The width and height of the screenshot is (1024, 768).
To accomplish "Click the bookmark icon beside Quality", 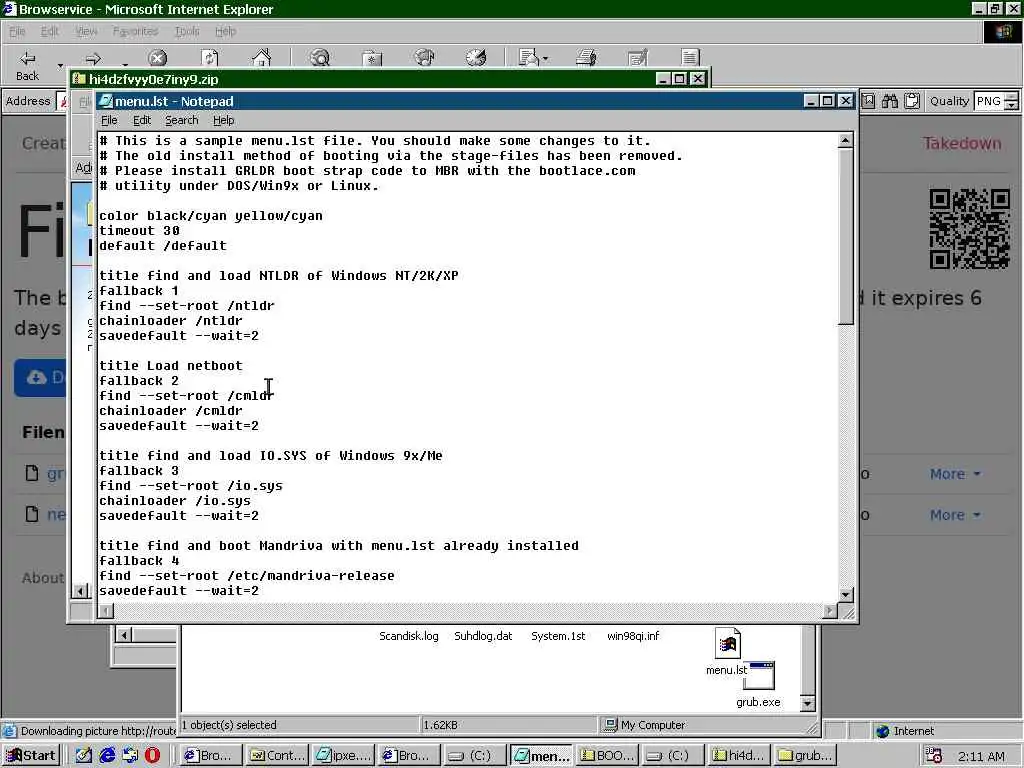I will [x=869, y=101].
